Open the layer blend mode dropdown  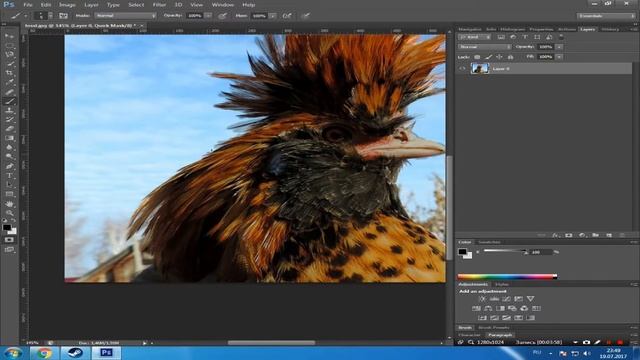pos(484,47)
